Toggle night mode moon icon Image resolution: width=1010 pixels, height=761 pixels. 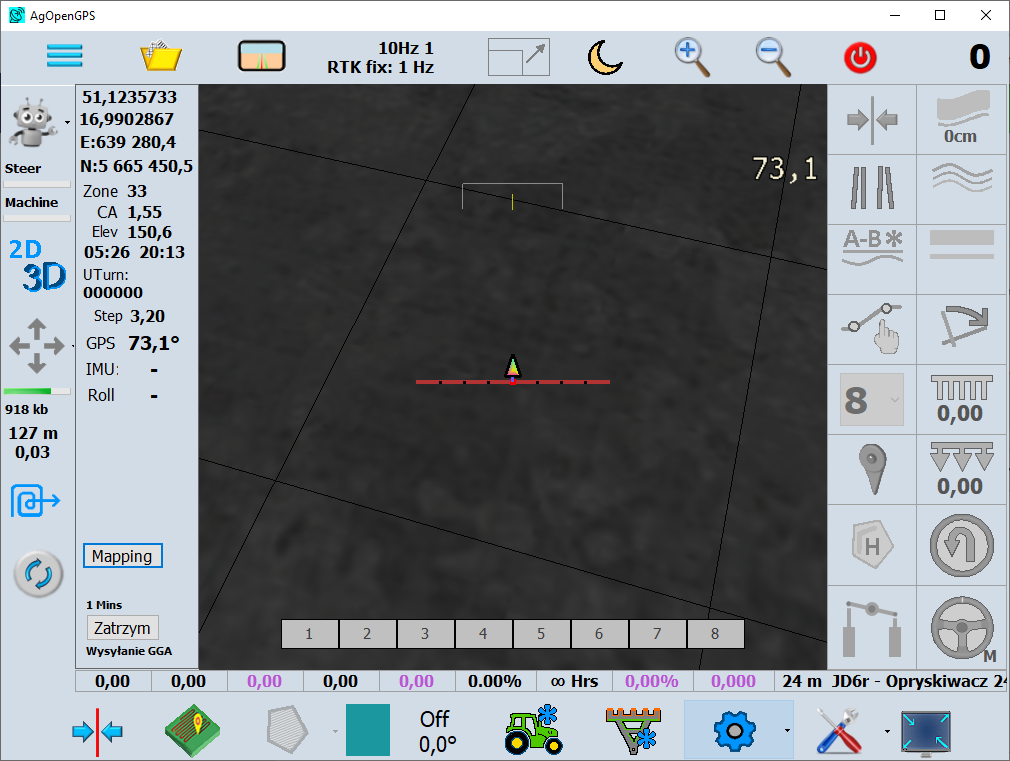pos(604,57)
